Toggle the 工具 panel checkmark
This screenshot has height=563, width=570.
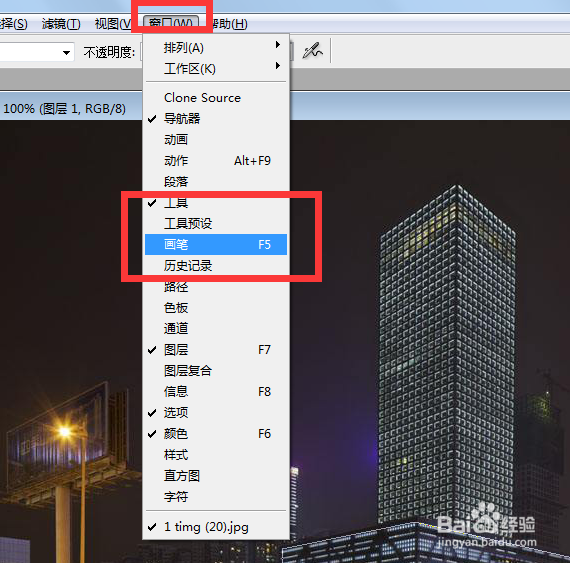(x=216, y=202)
